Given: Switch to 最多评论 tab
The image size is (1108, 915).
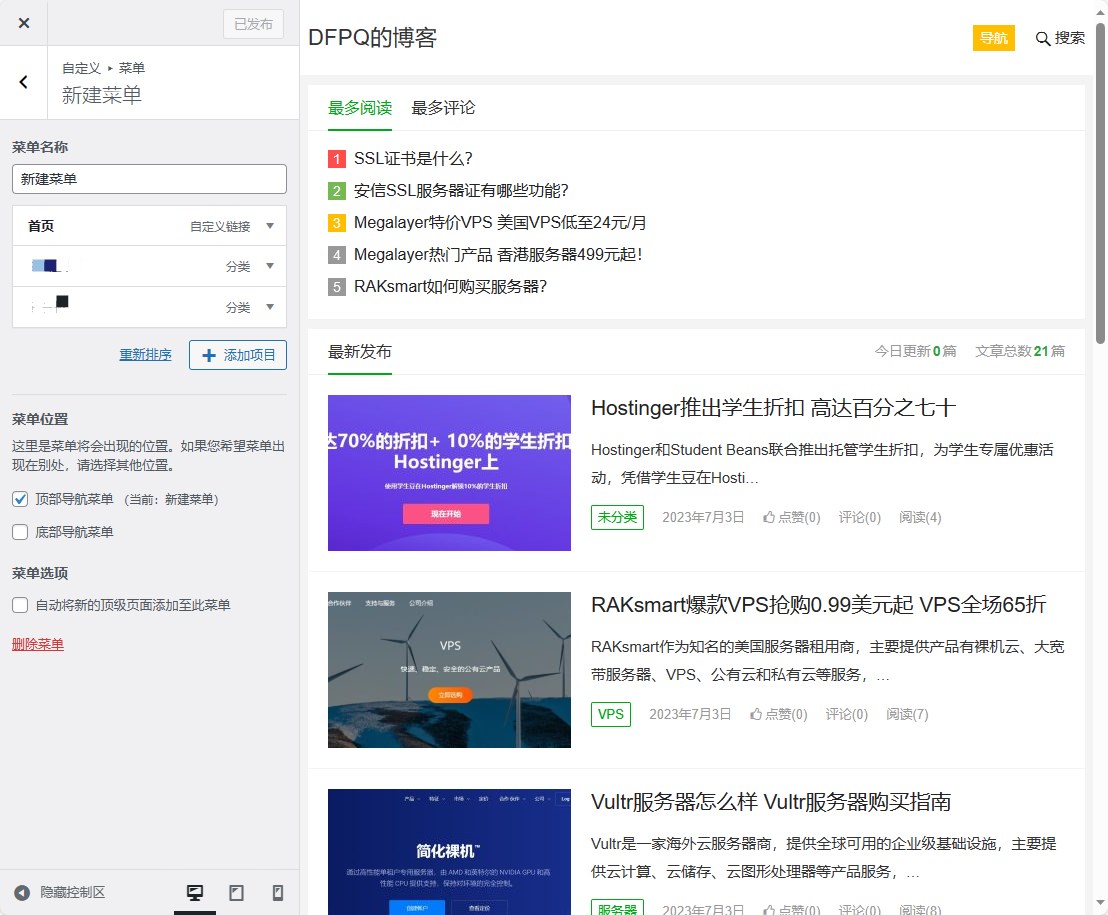Looking at the screenshot, I should pyautogui.click(x=443, y=108).
